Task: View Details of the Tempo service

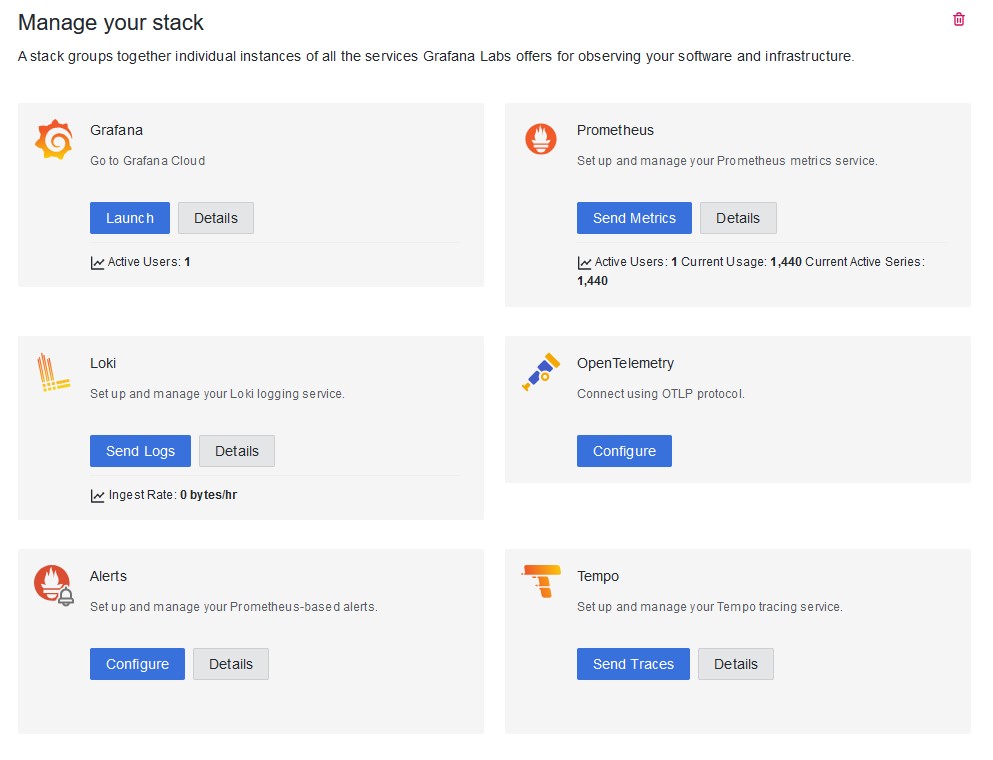Action: 735,664
